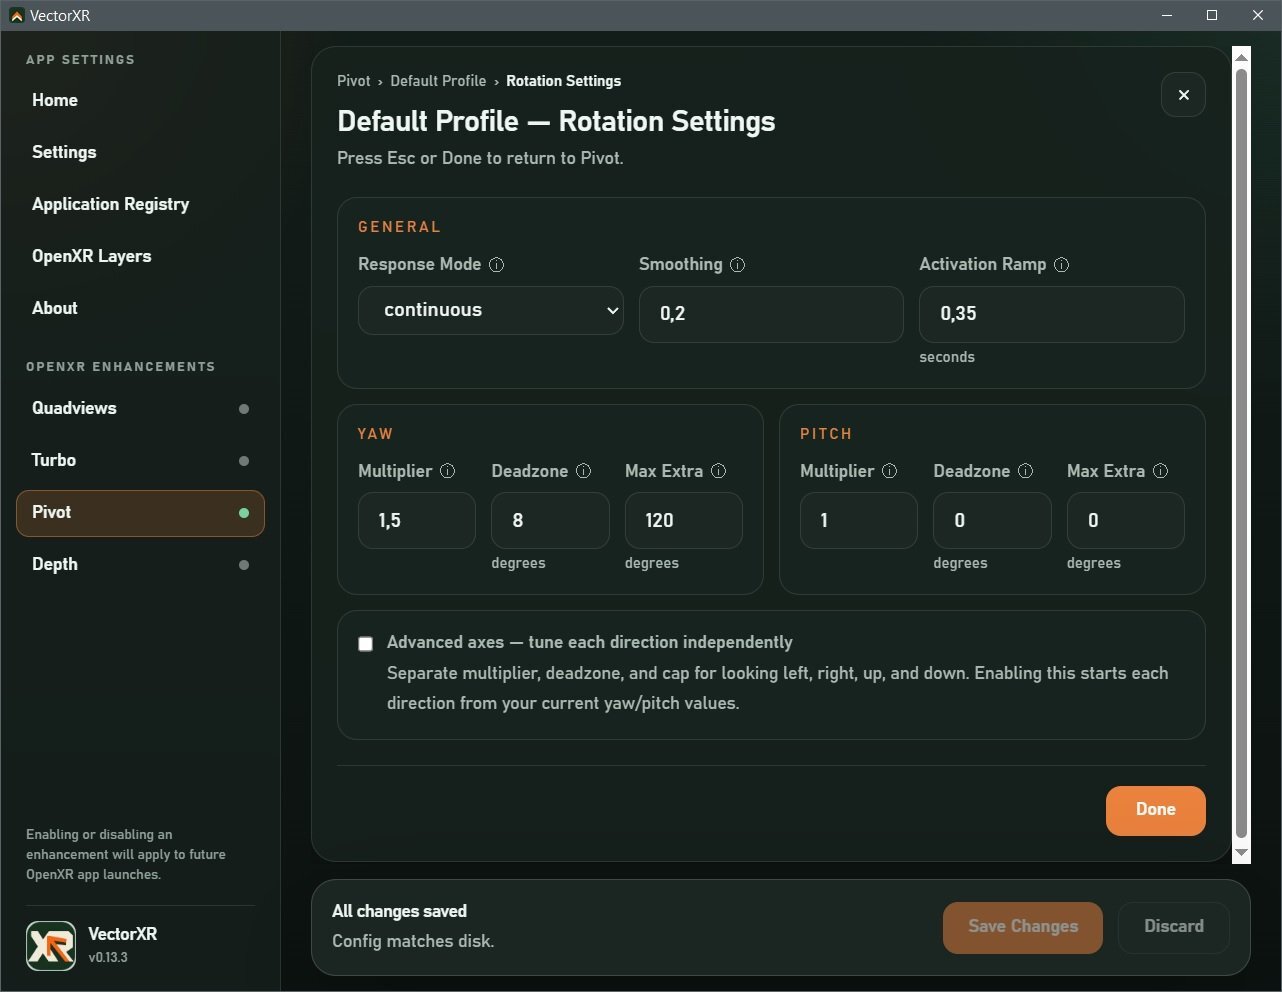Click the scrollbar down arrow

(x=1241, y=853)
